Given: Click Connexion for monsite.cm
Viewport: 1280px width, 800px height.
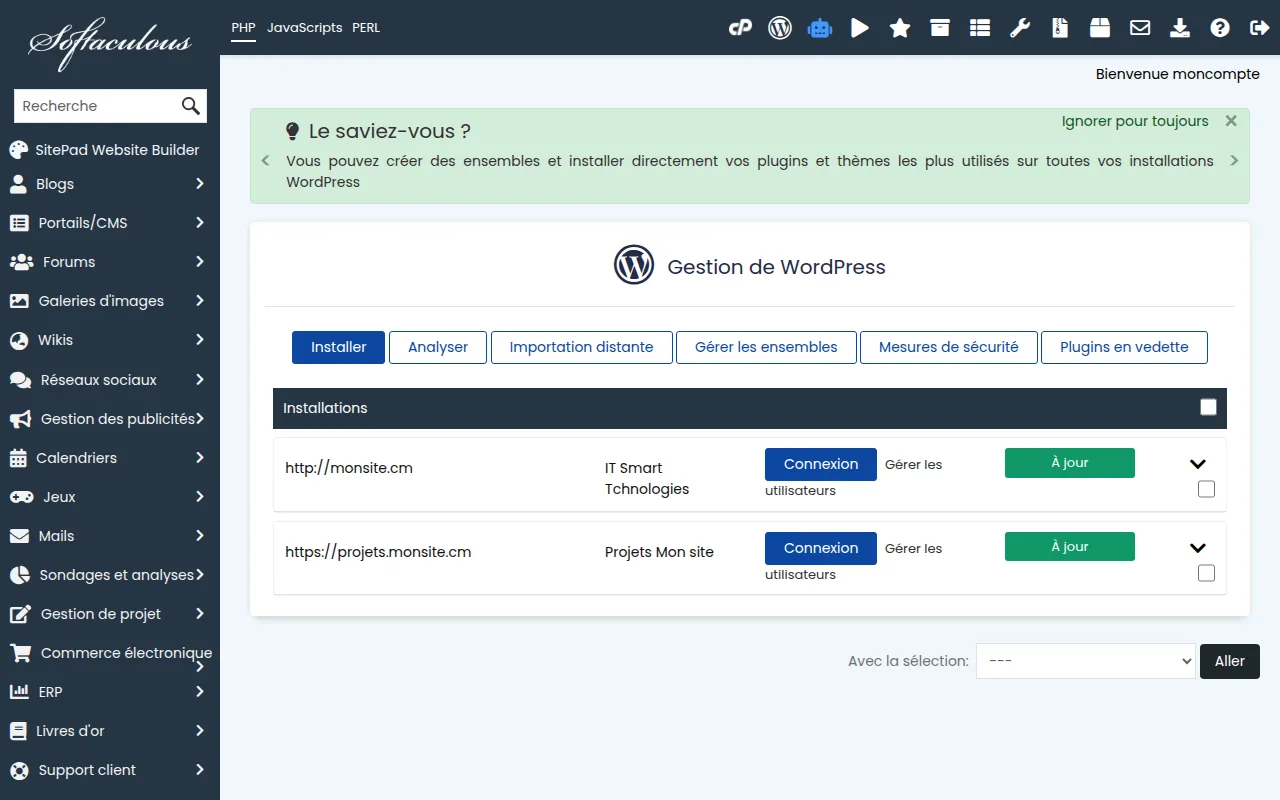Looking at the screenshot, I should (x=821, y=464).
